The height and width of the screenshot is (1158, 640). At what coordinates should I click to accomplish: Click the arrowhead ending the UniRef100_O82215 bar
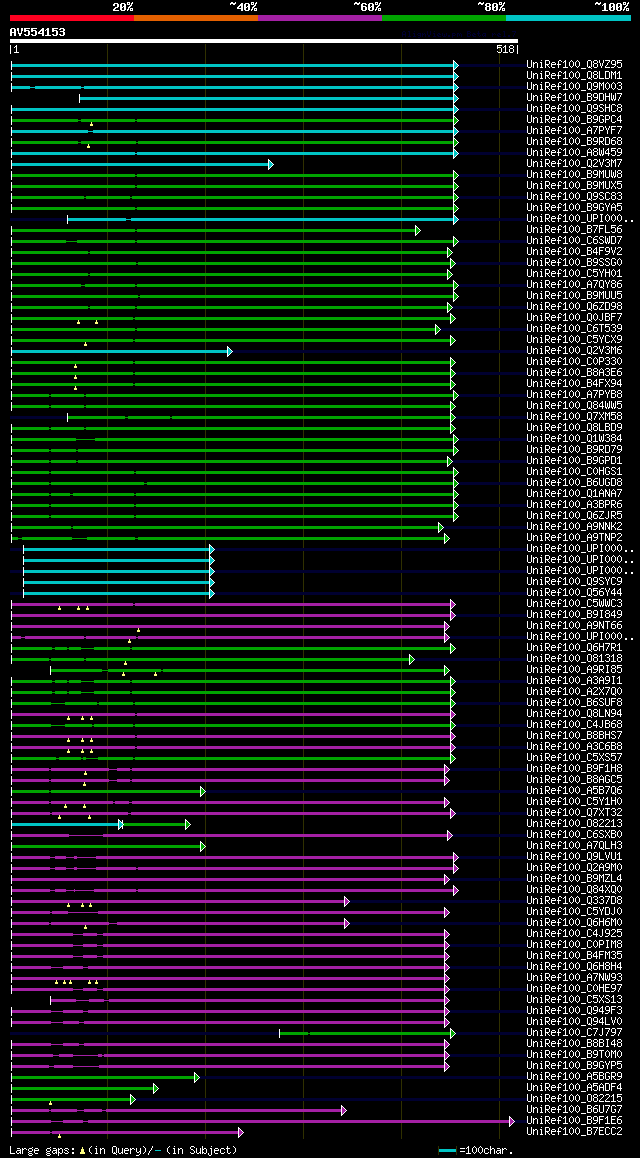[x=133, y=1100]
